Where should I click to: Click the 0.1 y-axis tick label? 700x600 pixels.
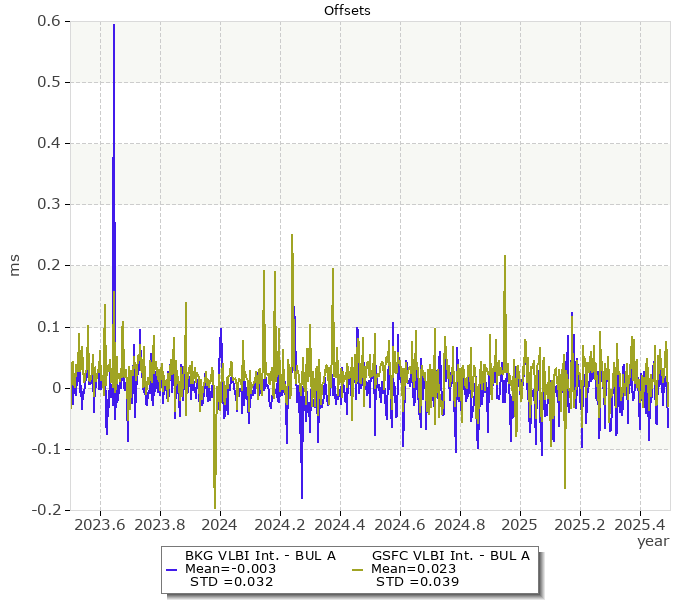click(x=49, y=327)
